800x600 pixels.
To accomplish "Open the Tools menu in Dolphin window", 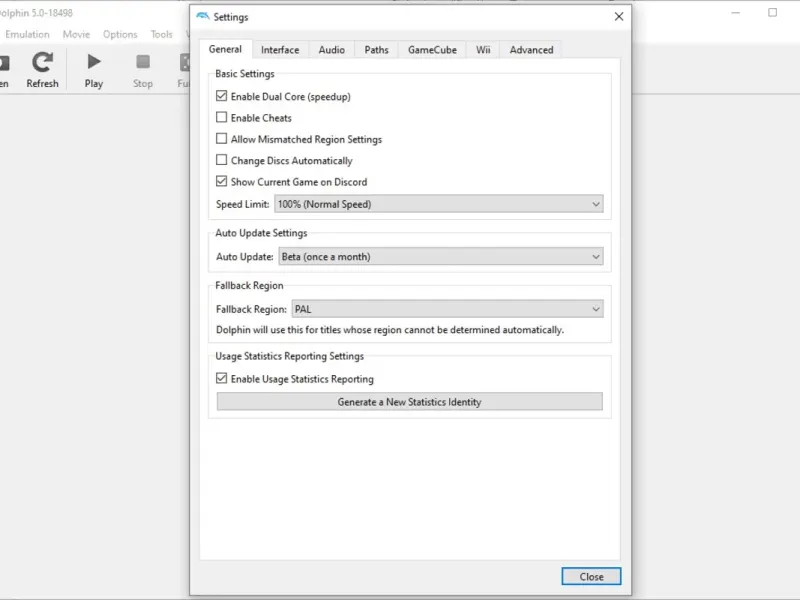I will [162, 34].
